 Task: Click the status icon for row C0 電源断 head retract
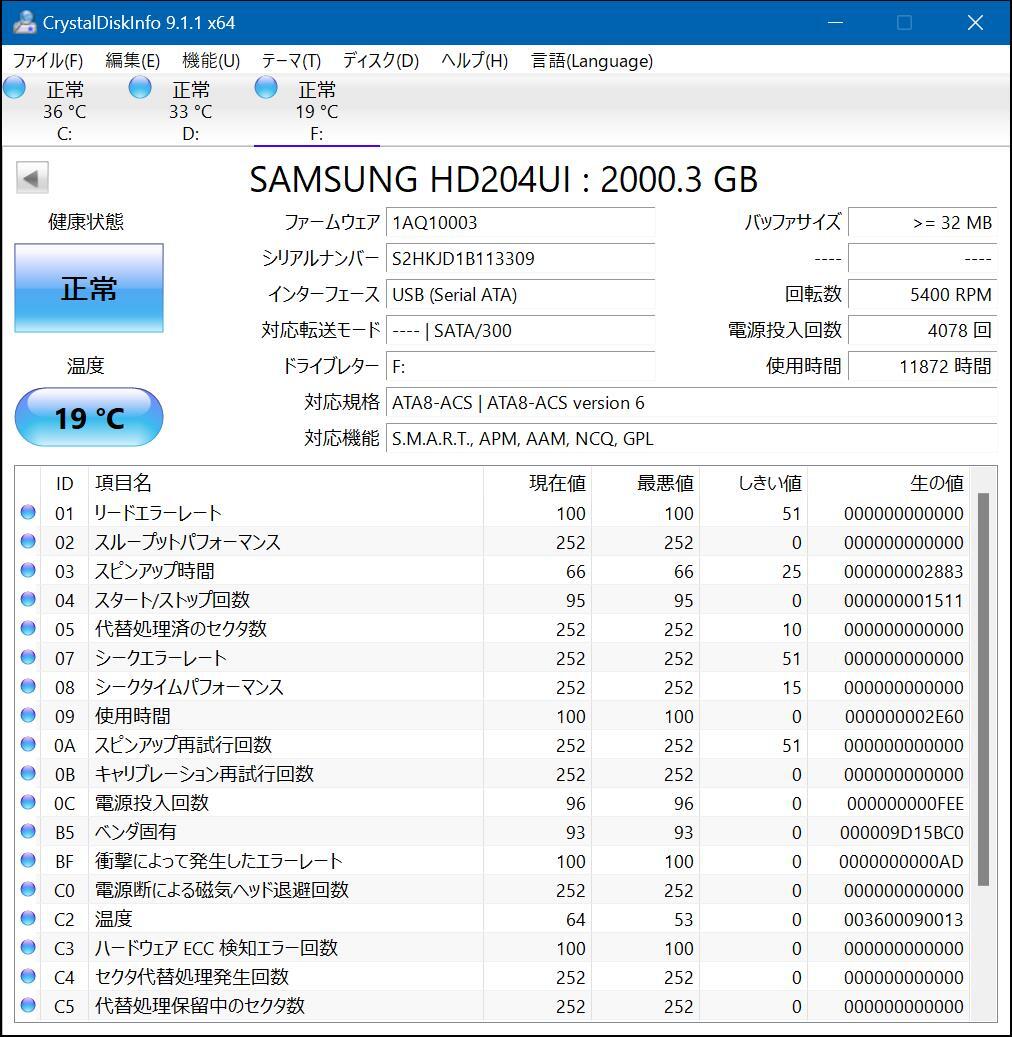pos(28,889)
